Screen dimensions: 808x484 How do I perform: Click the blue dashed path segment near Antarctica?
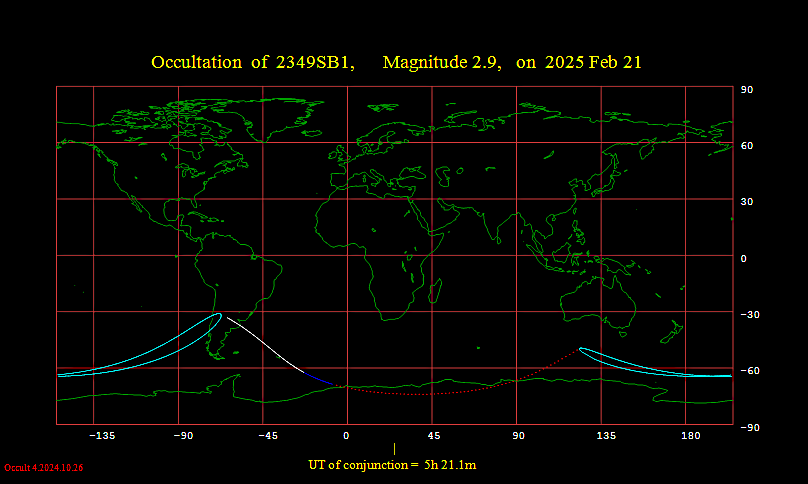[x=318, y=378]
